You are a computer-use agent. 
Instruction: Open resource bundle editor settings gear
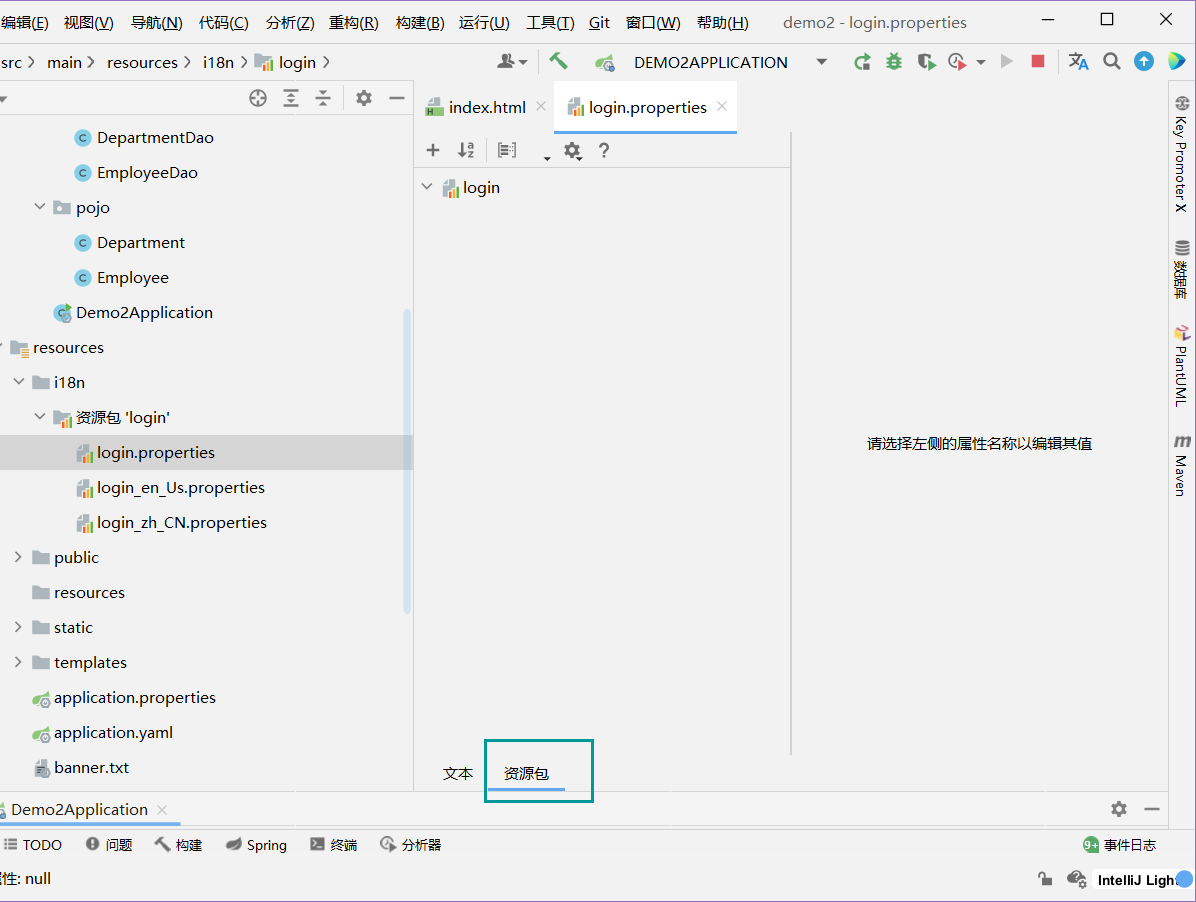point(573,151)
